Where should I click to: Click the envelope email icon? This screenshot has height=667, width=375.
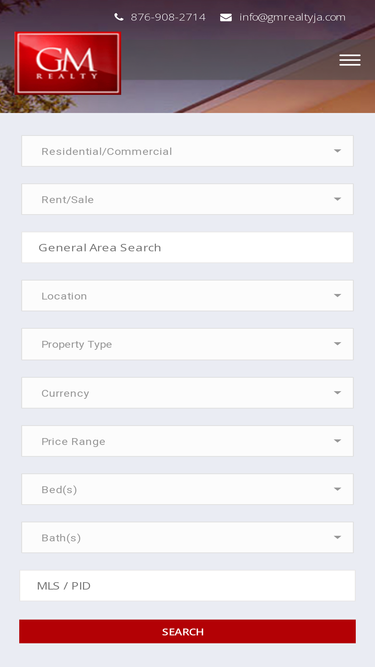coord(226,17)
